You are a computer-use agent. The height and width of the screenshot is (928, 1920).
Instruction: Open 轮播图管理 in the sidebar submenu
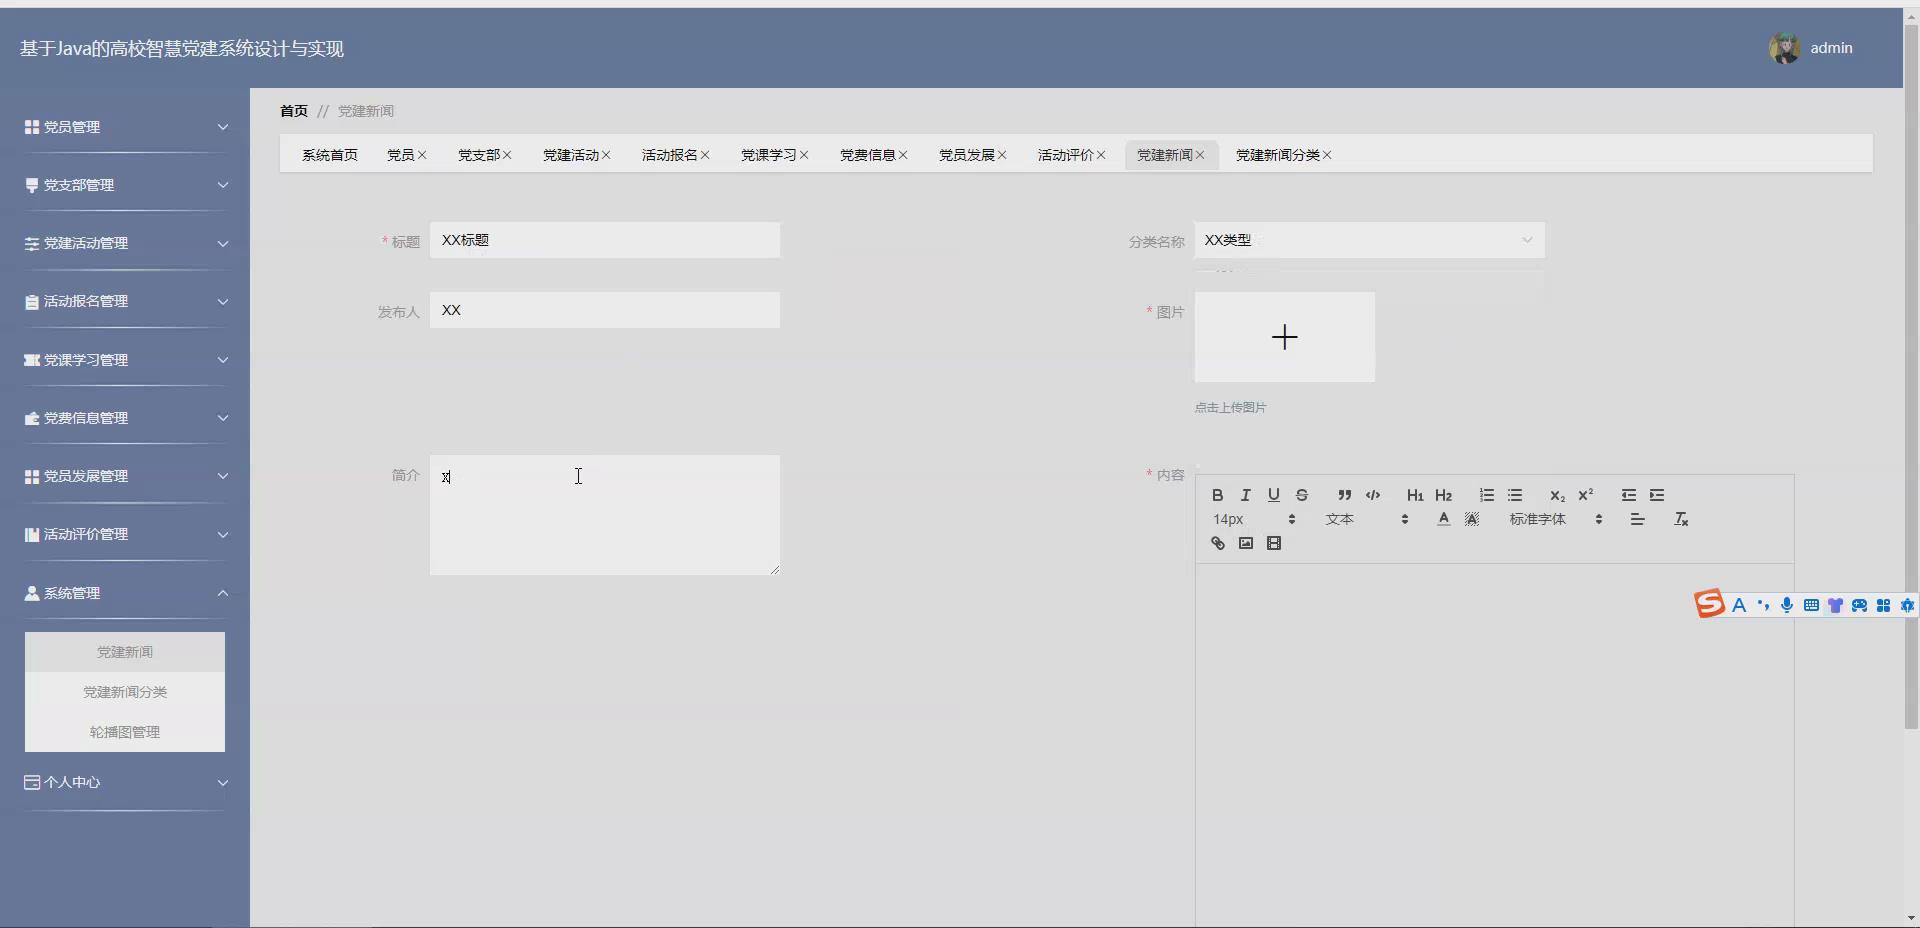click(x=125, y=732)
